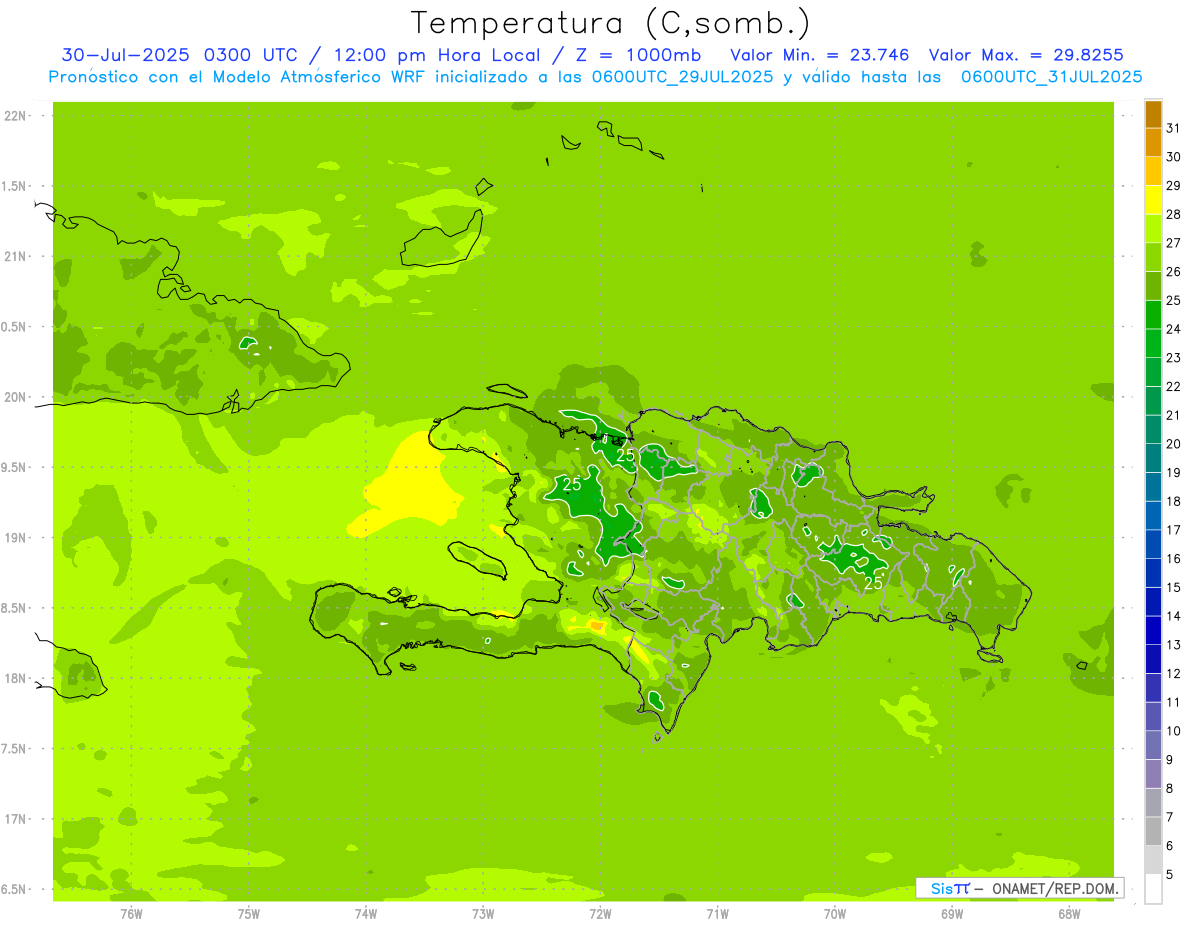
Task: Pick the purple legend band between 9 and 10
Action: (1153, 745)
